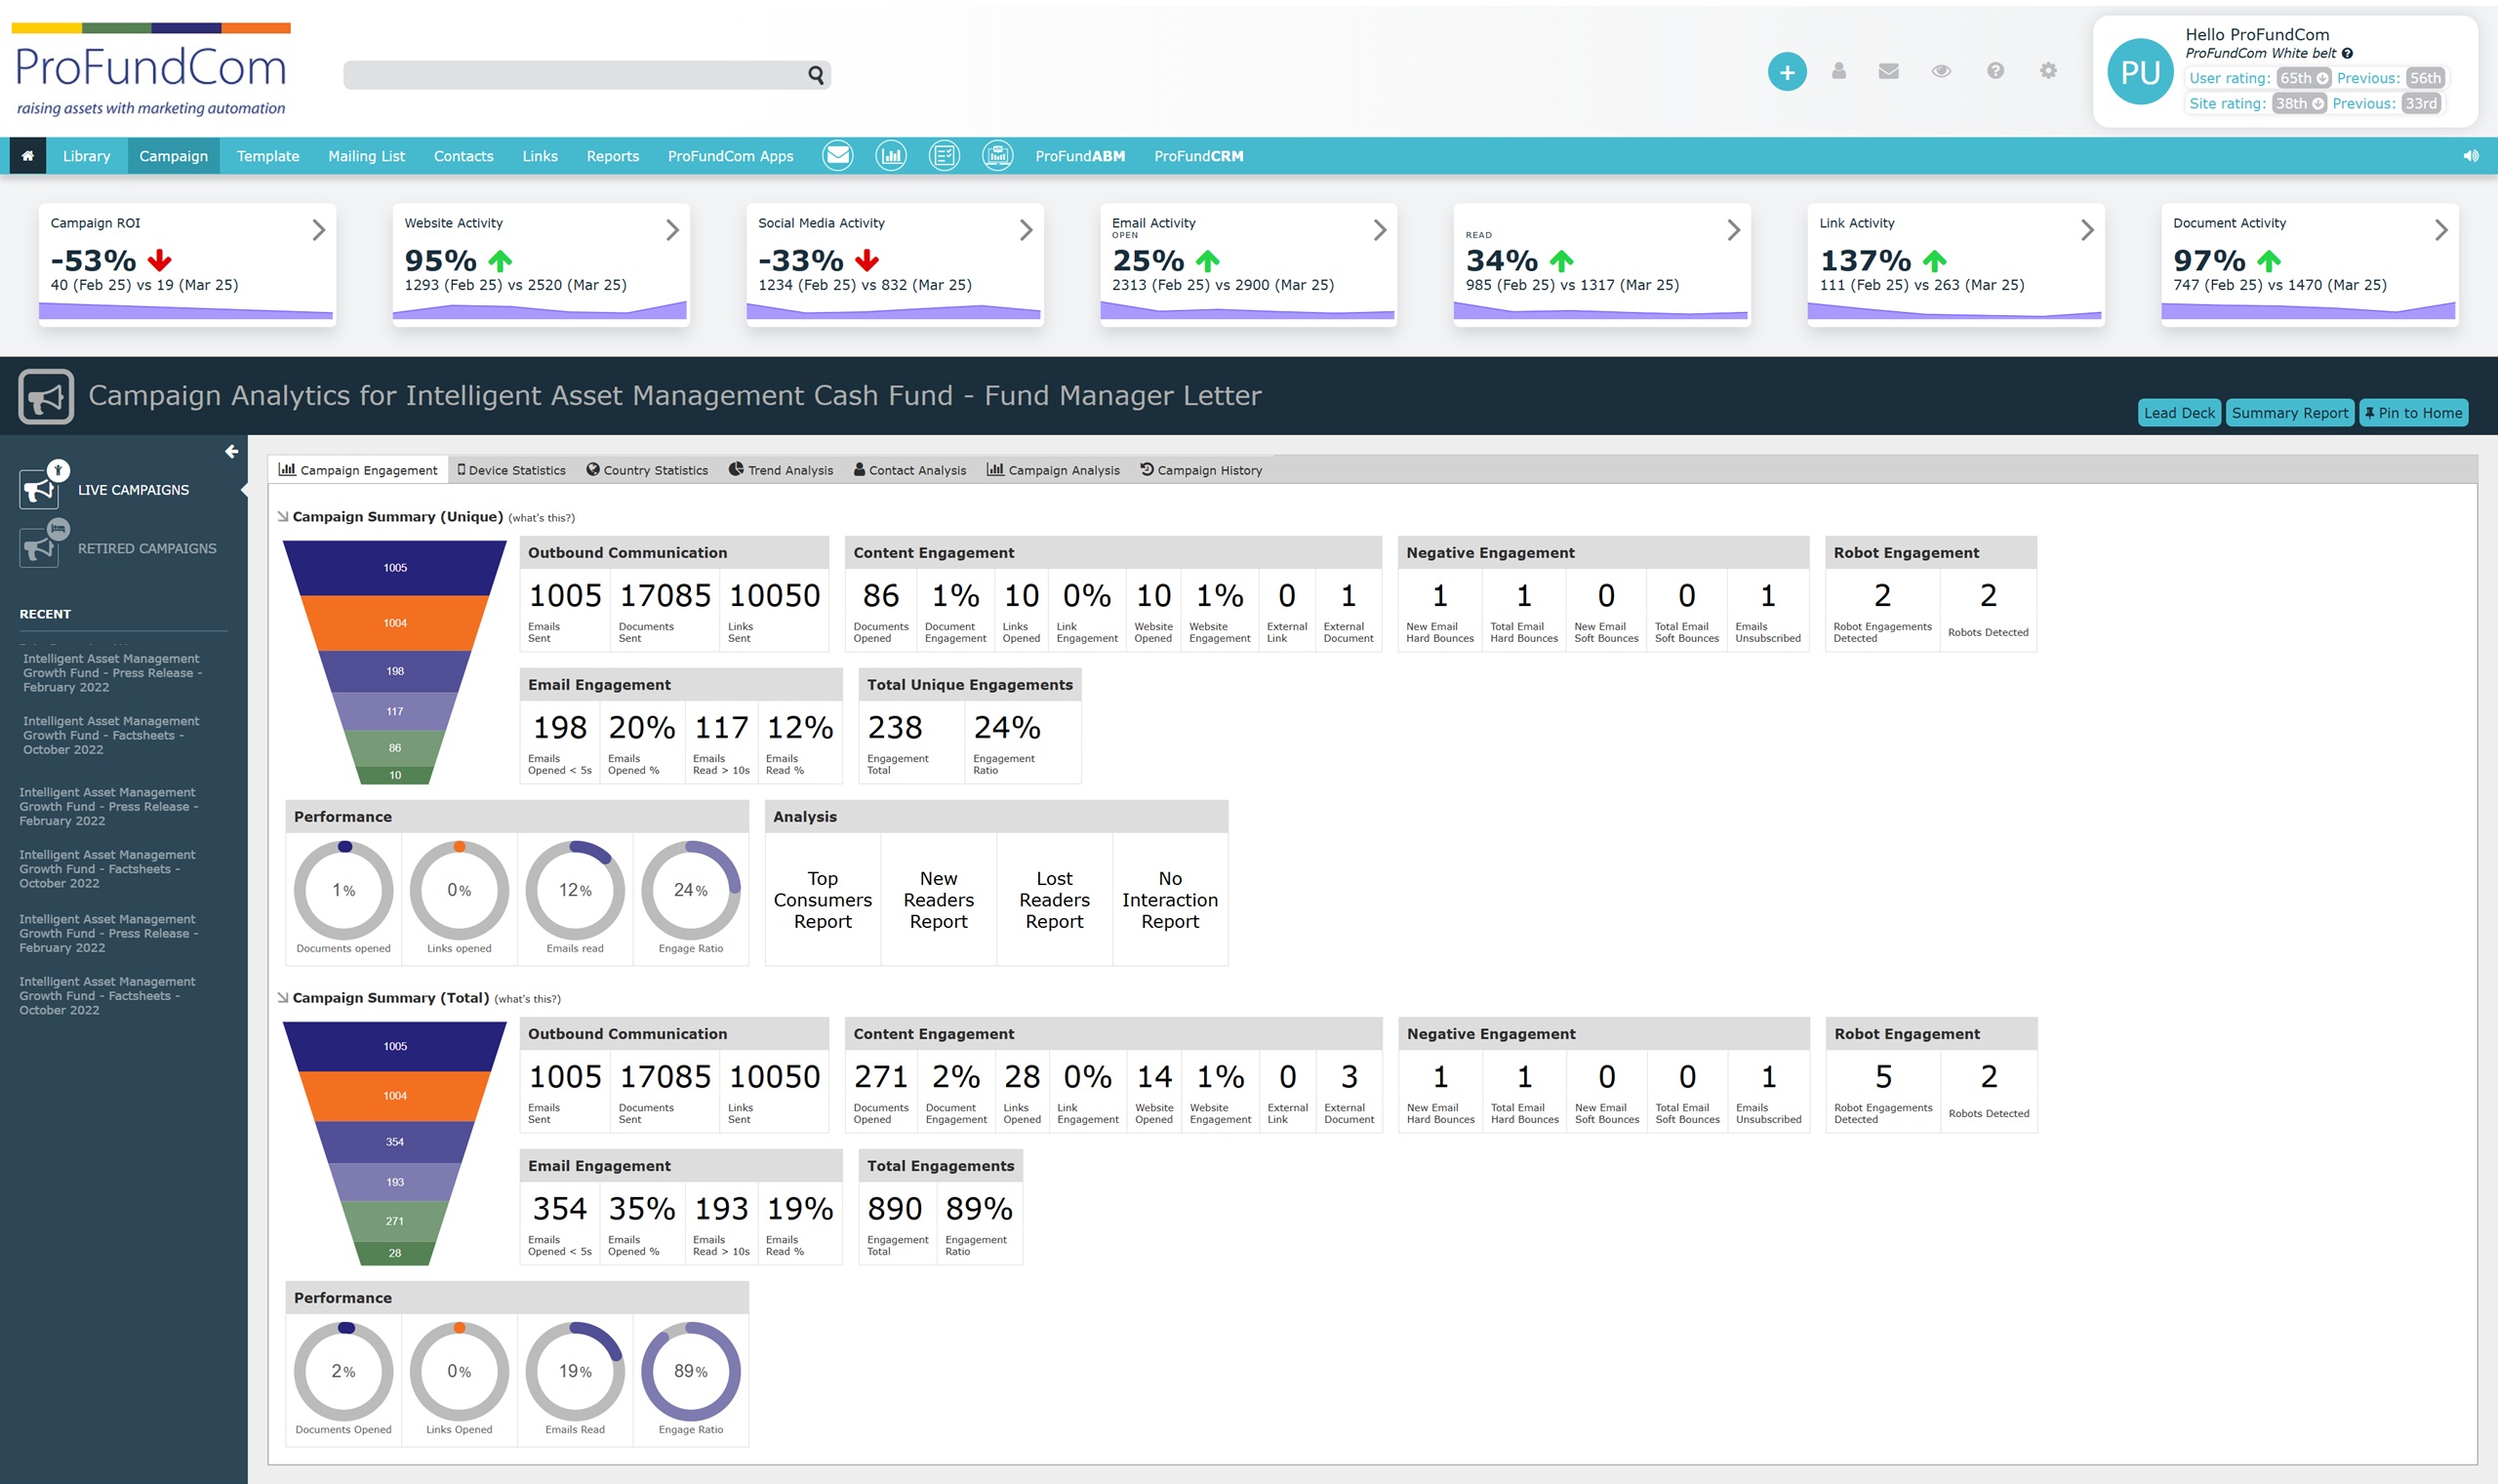The image size is (2498, 1484).
Task: Expand the Campaign ROI card chevron
Action: [x=318, y=230]
